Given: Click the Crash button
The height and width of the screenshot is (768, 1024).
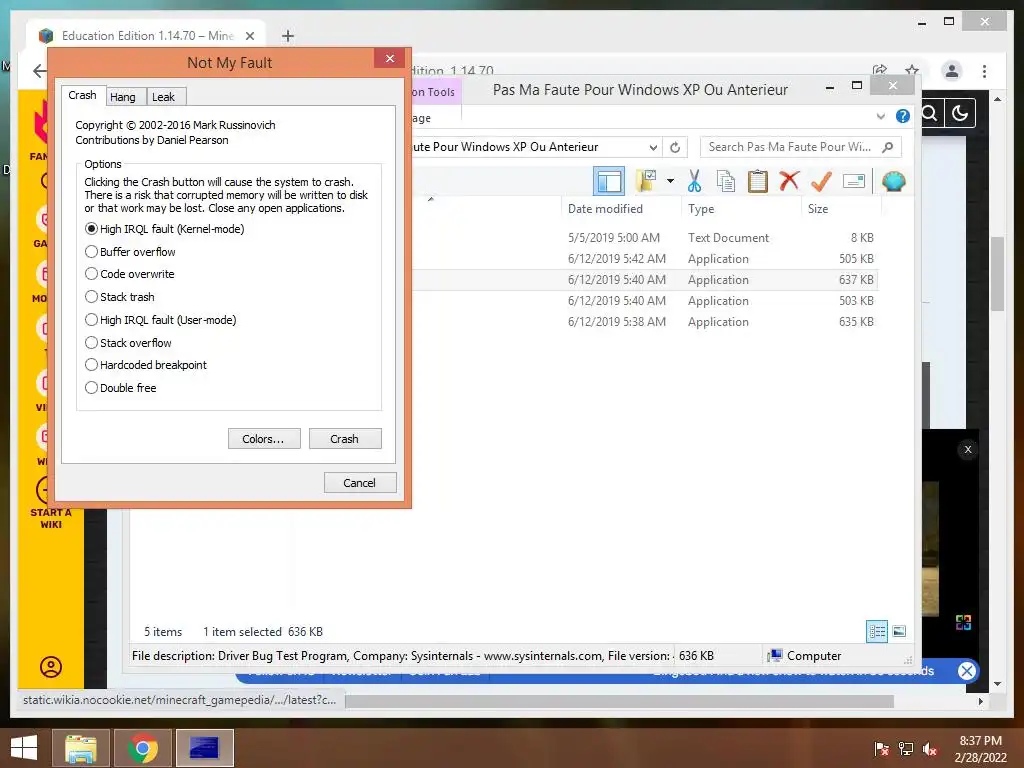Looking at the screenshot, I should pyautogui.click(x=345, y=439).
